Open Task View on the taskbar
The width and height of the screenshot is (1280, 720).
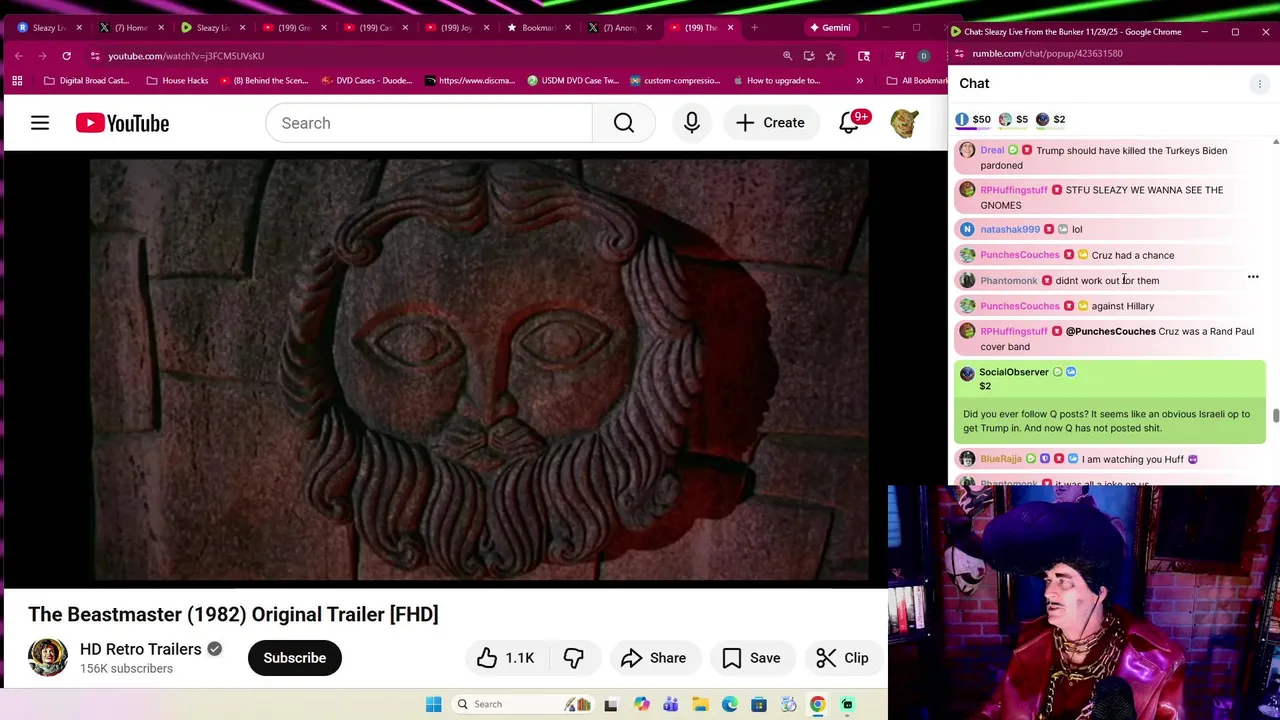611,704
